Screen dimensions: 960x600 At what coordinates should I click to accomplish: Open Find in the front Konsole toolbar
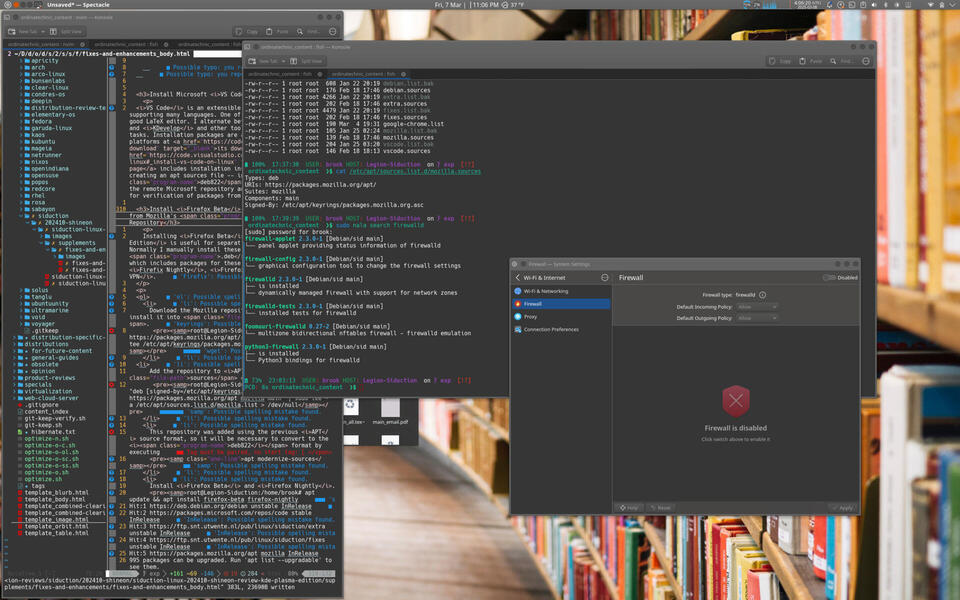point(841,61)
